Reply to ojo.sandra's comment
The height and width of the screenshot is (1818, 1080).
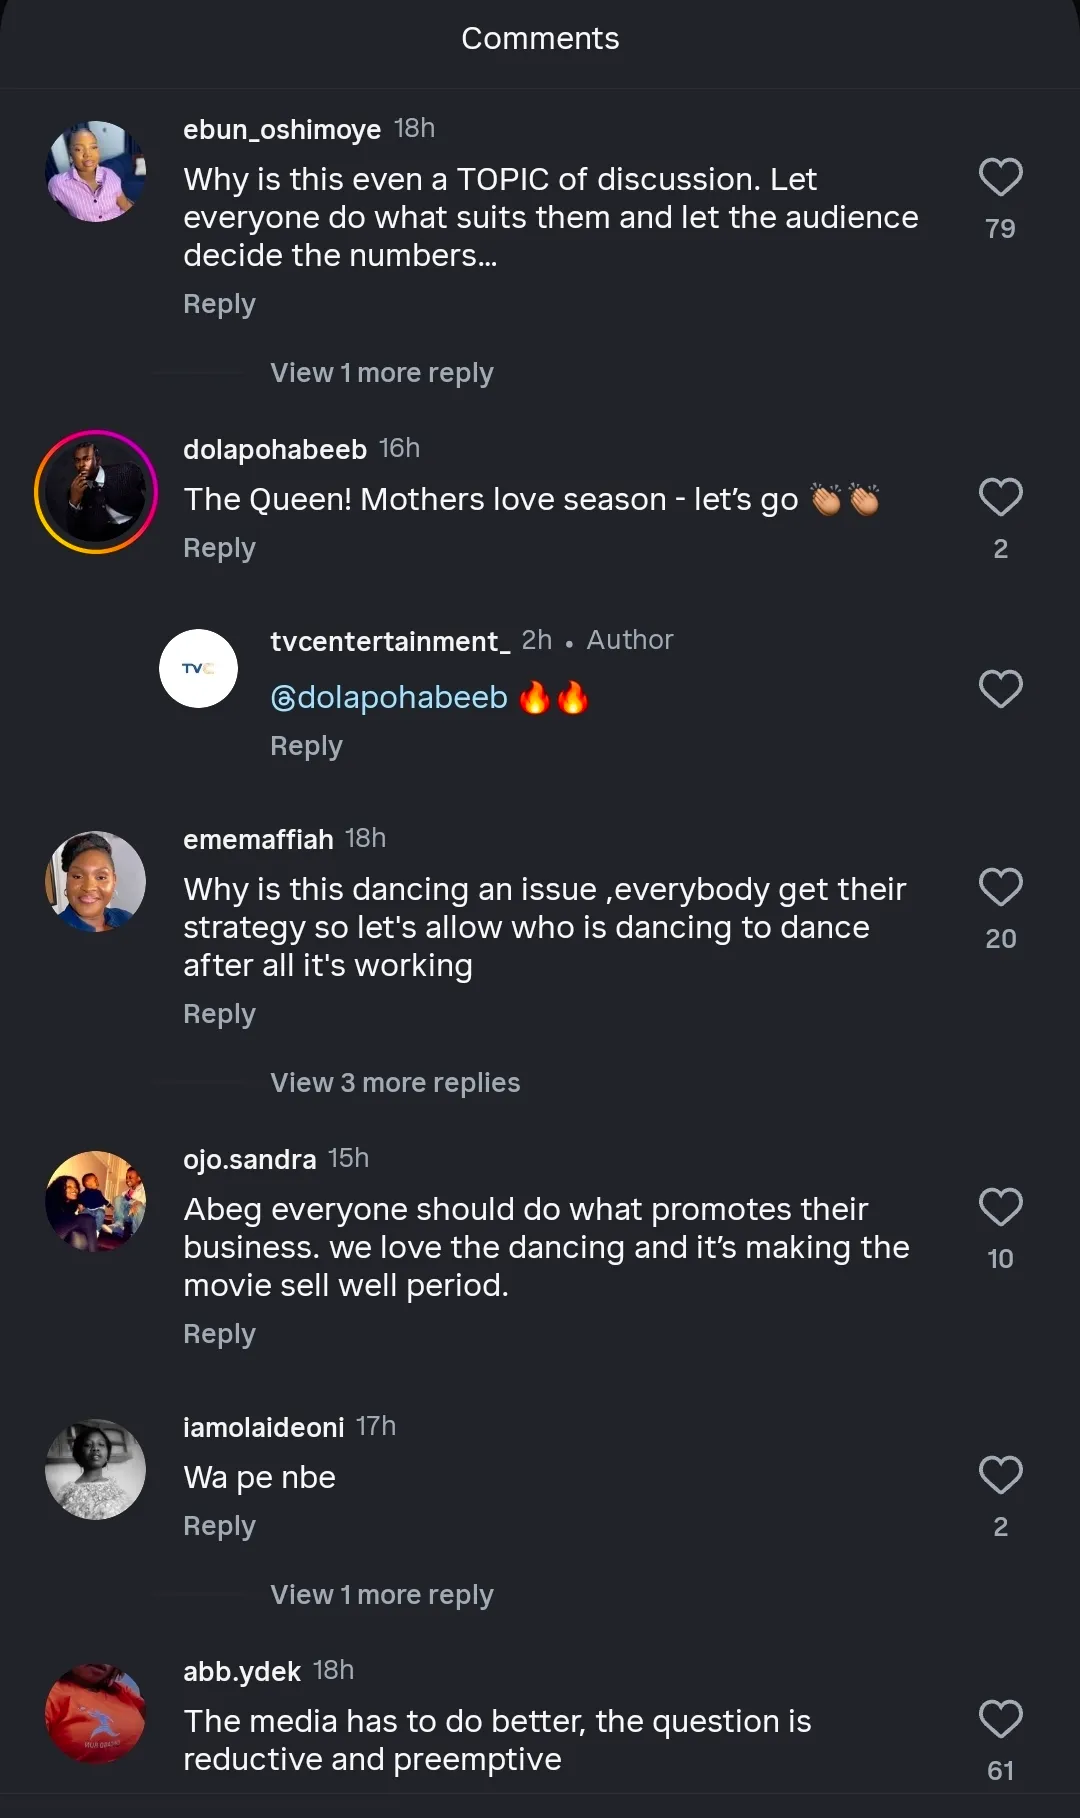219,1334
